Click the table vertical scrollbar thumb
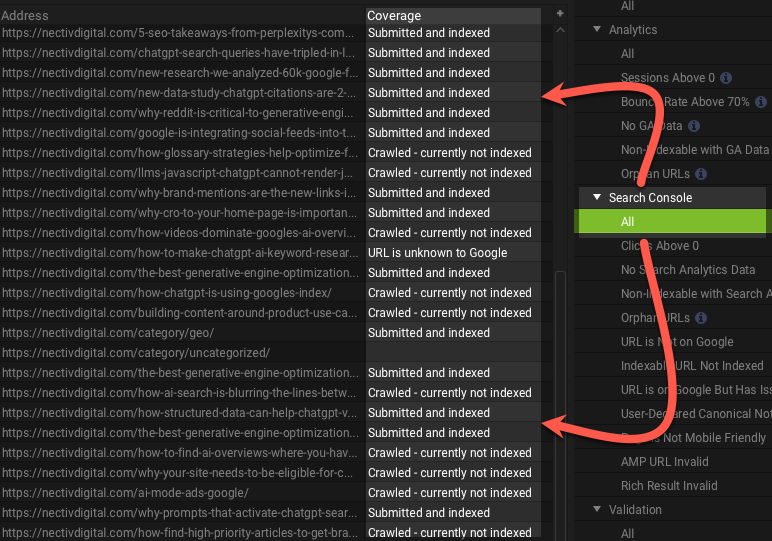 560,404
